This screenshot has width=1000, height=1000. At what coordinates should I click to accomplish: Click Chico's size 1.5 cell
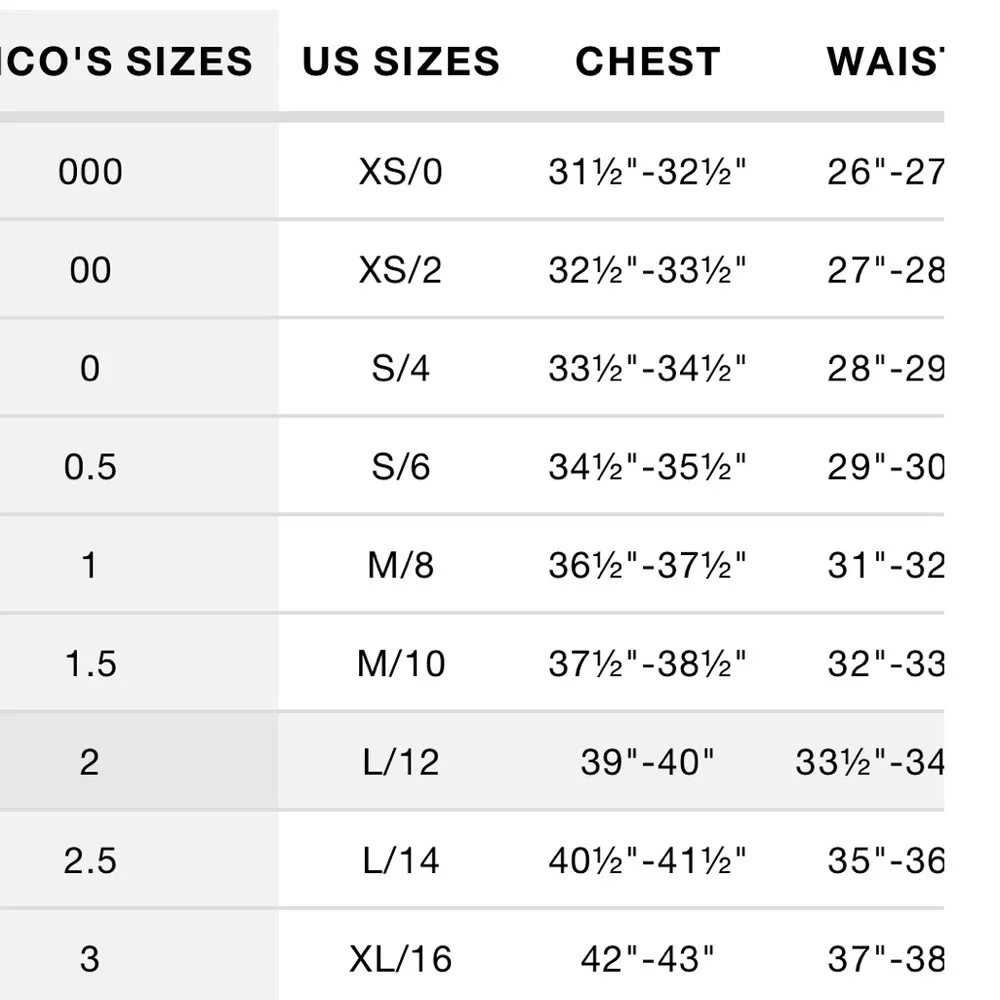[90, 663]
